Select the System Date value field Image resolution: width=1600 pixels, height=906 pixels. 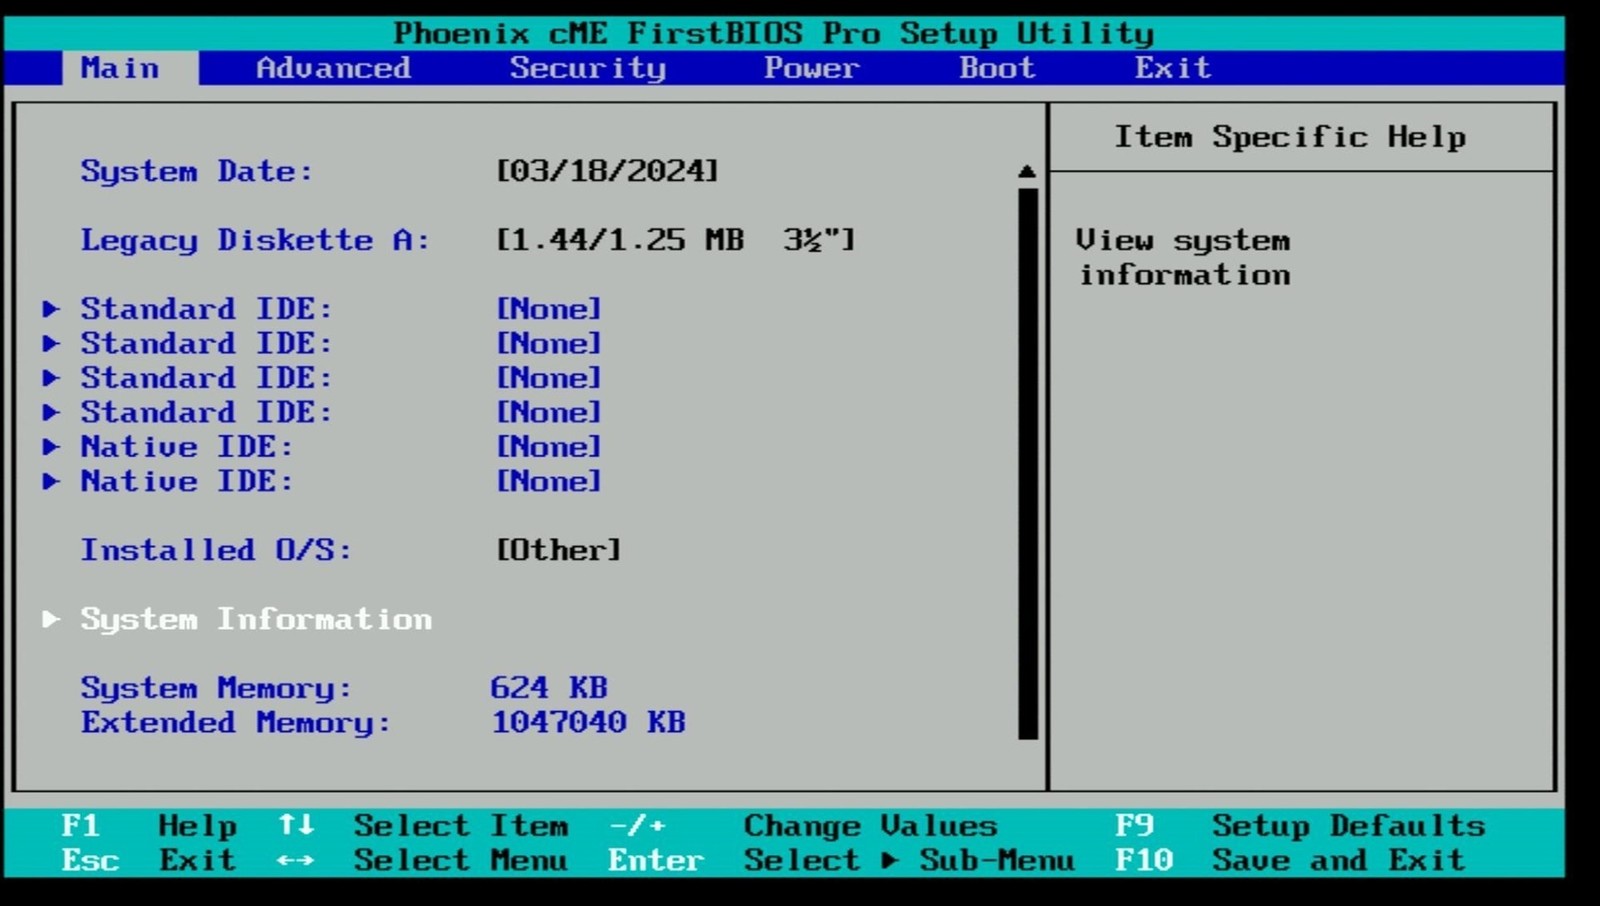pos(608,171)
